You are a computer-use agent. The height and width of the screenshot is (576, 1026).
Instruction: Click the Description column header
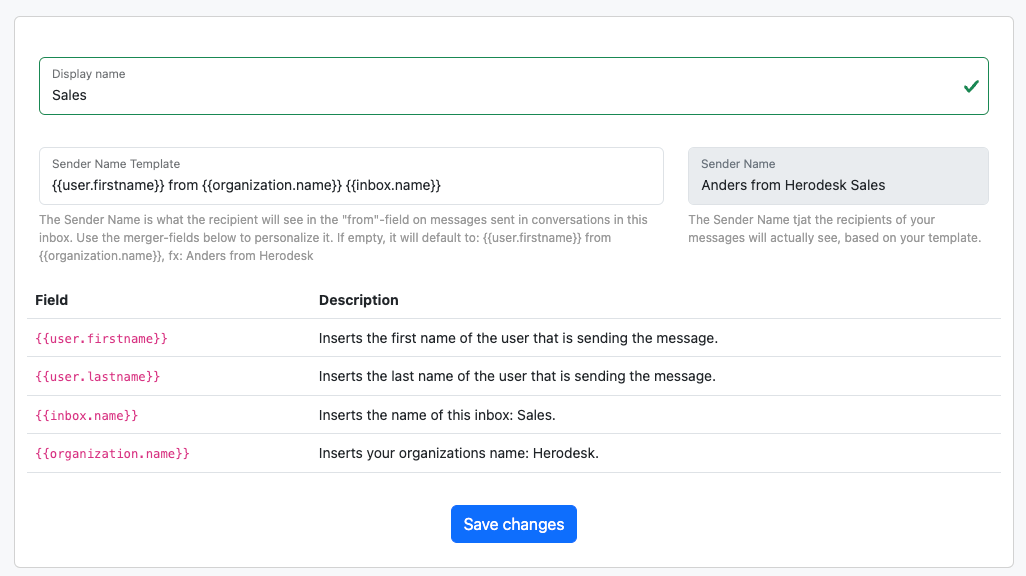pyautogui.click(x=358, y=300)
